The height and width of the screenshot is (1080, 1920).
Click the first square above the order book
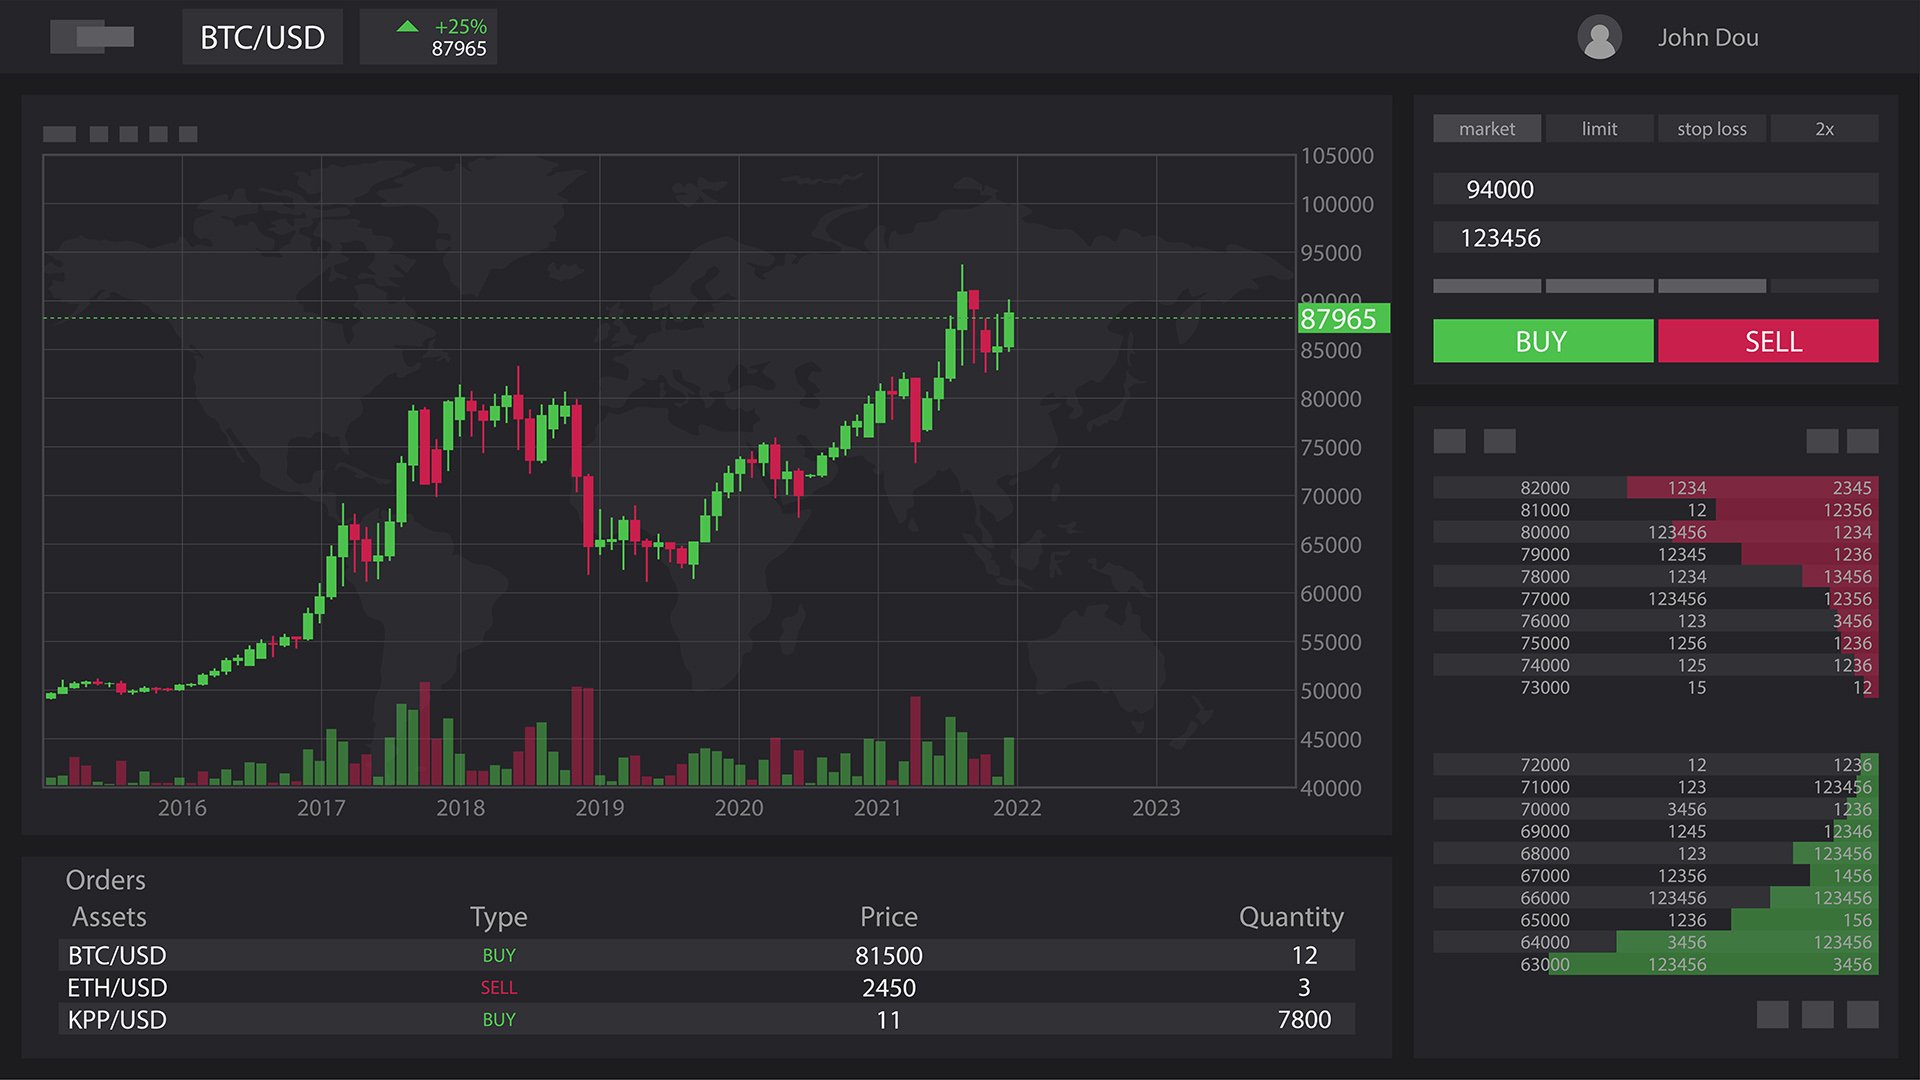pyautogui.click(x=1449, y=441)
